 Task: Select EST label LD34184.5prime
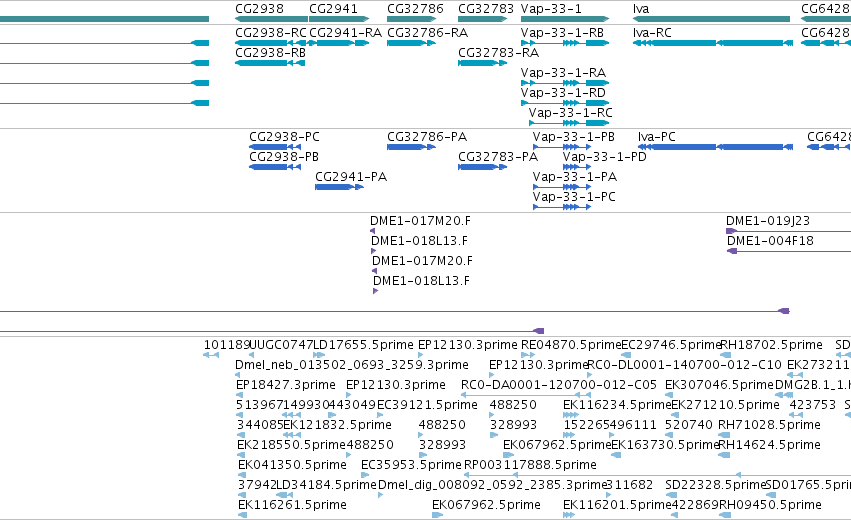[x=326, y=485]
